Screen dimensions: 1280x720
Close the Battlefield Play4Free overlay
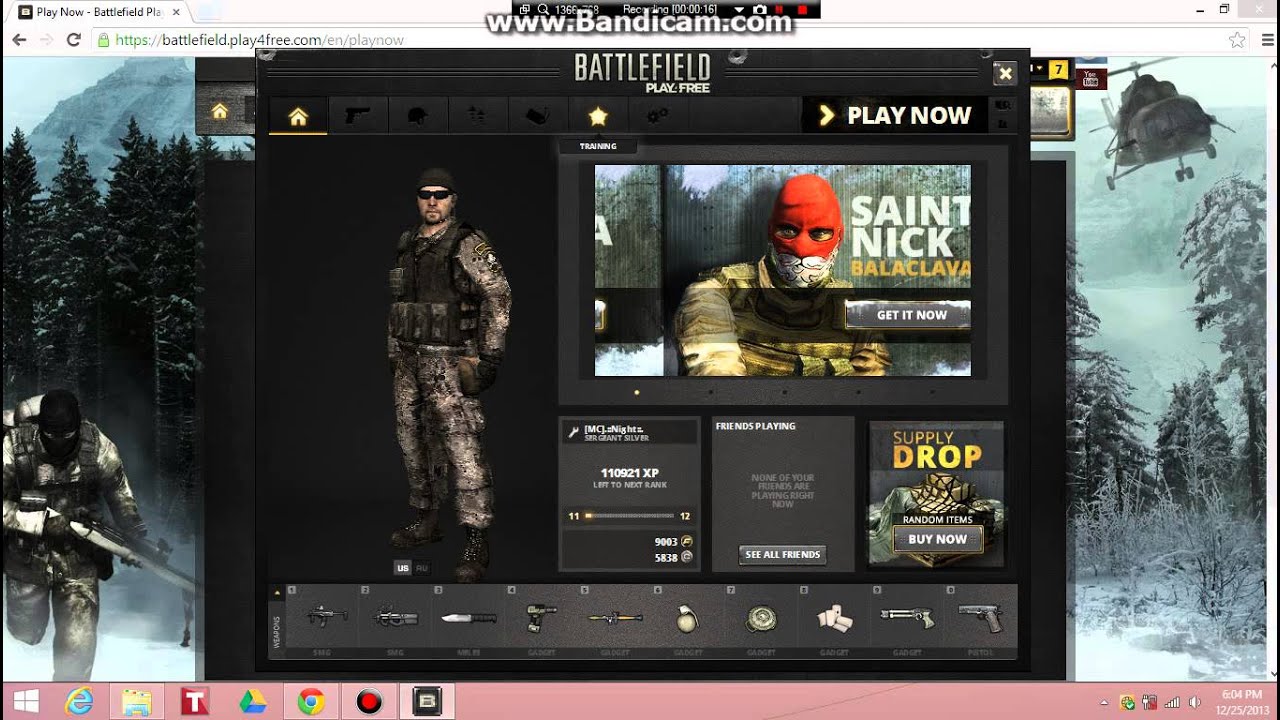pos(1005,73)
